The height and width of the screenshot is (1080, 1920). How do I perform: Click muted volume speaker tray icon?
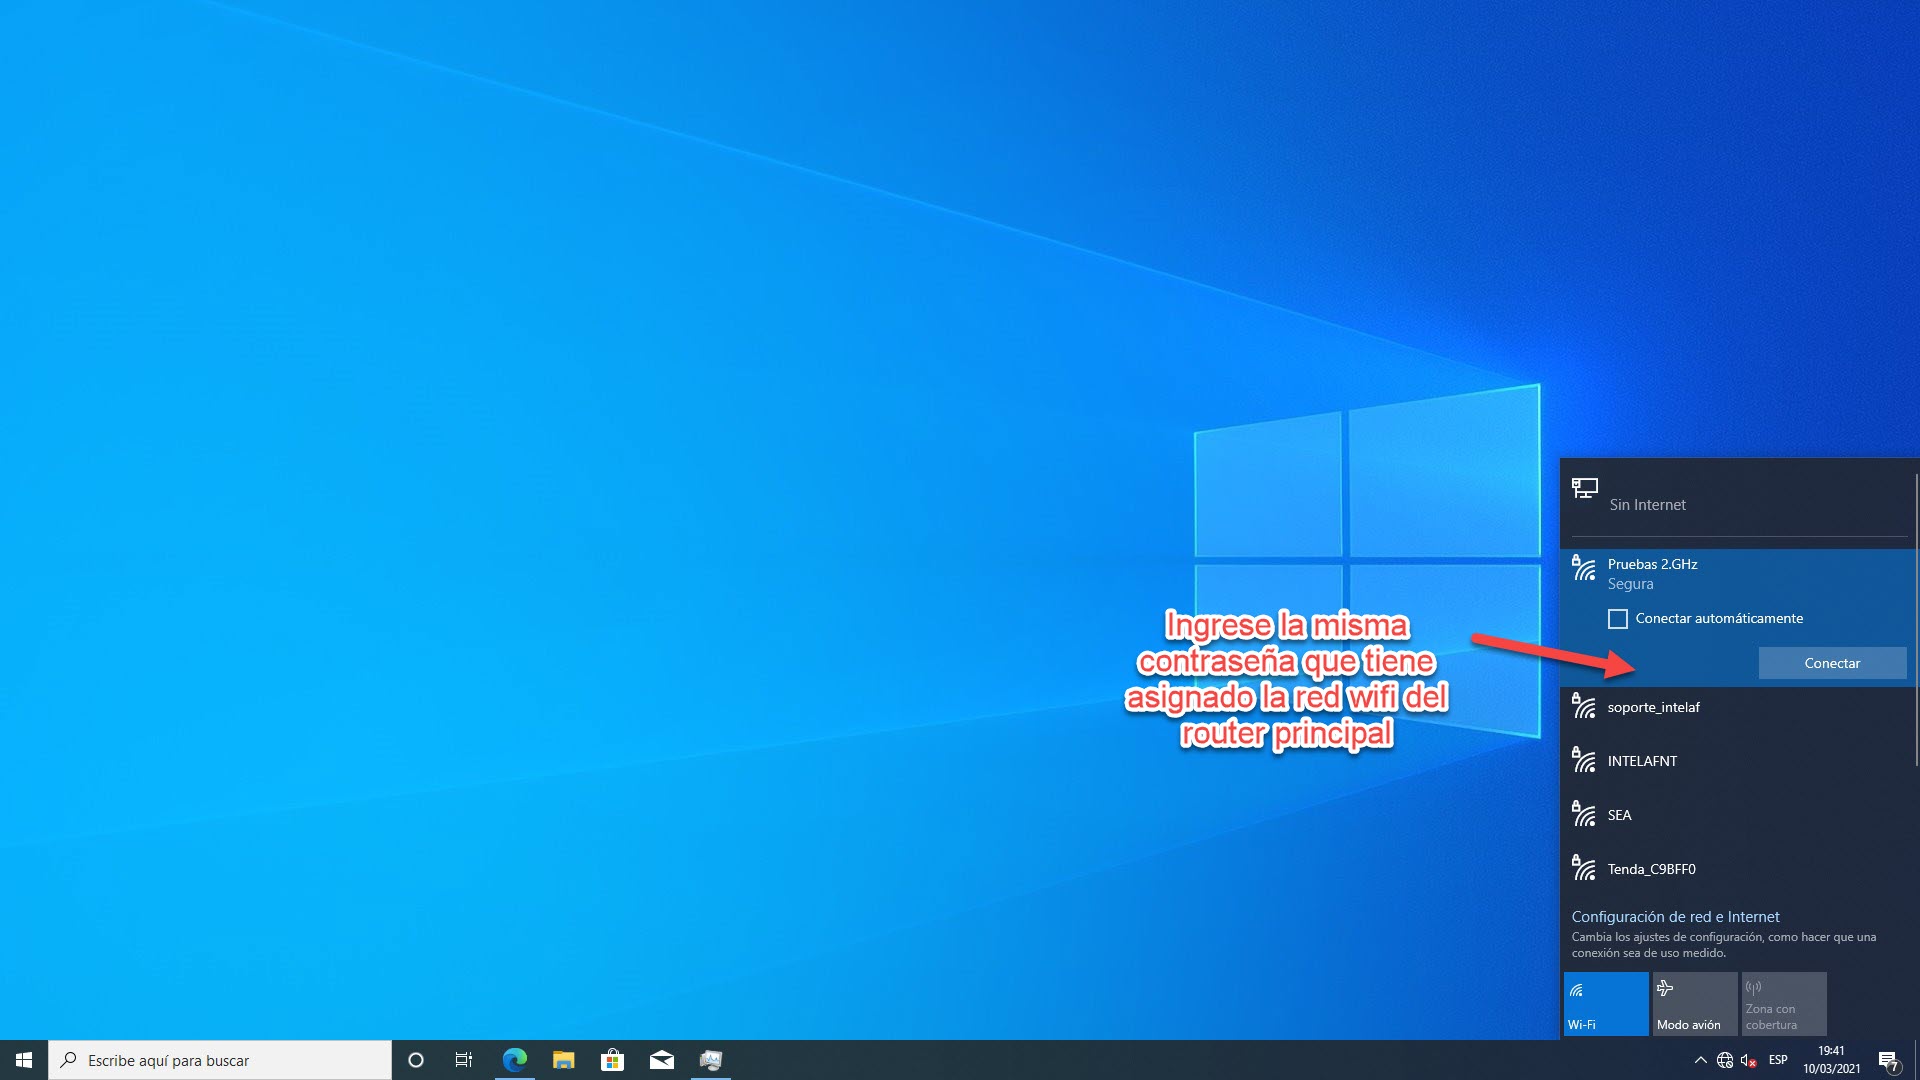1748,1060
